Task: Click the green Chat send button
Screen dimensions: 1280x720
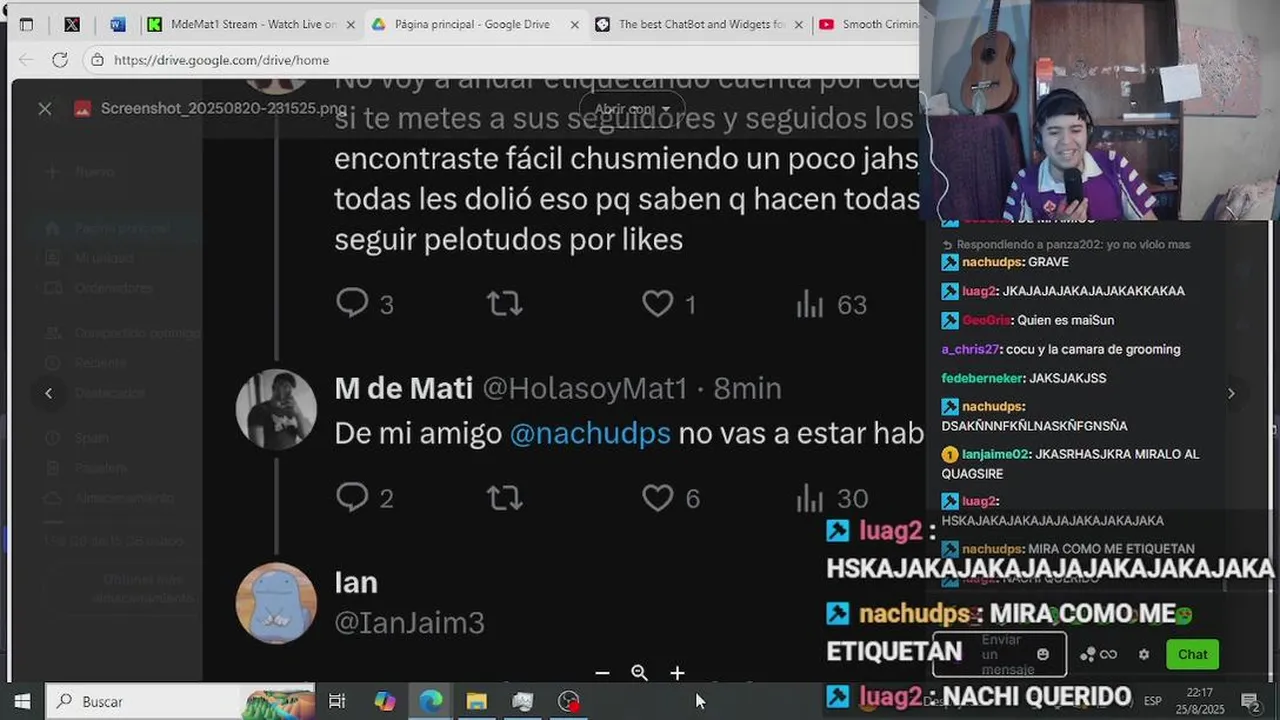Action: (x=1192, y=654)
